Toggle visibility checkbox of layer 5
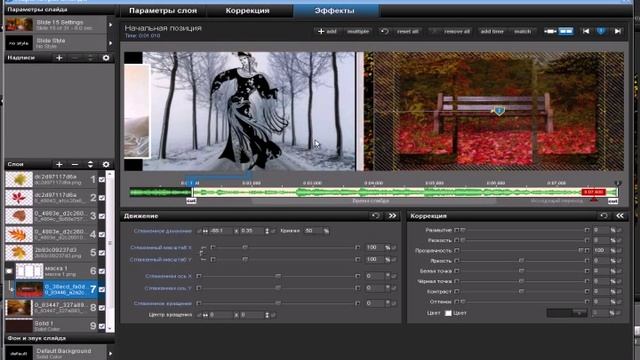The image size is (640, 360). pyautogui.click(x=102, y=253)
